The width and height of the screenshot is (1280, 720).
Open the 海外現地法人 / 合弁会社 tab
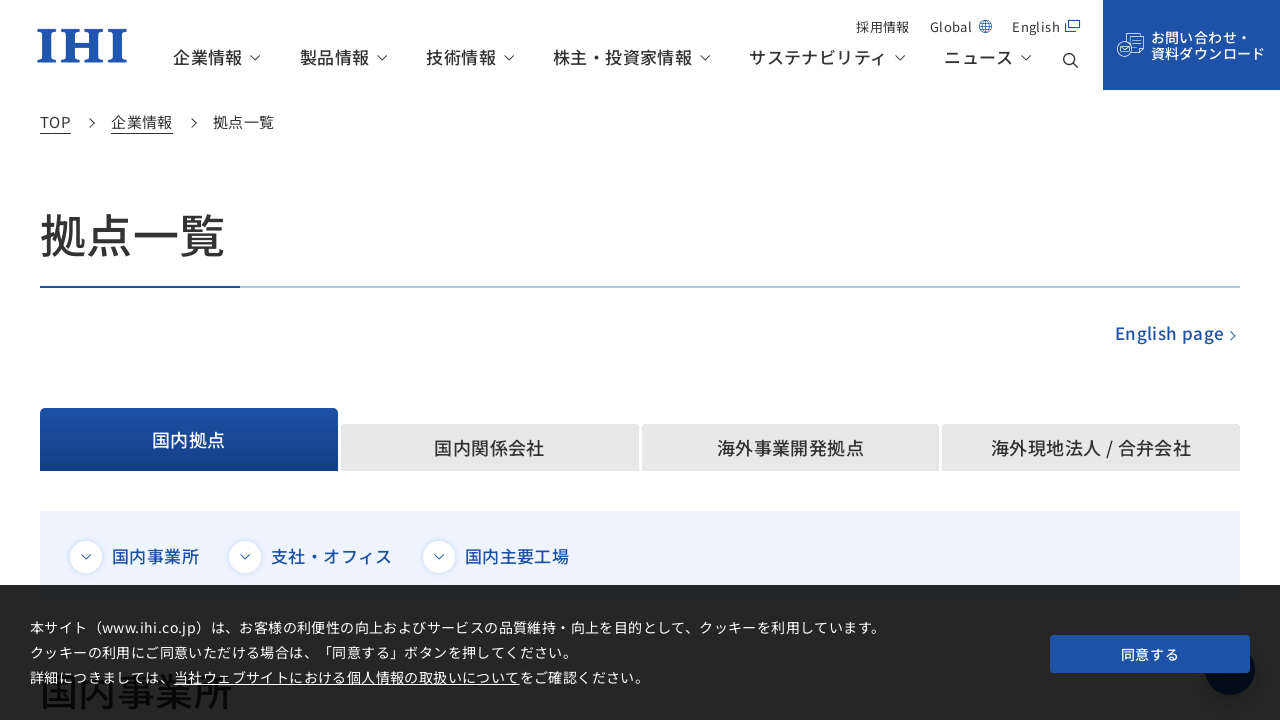pos(1090,448)
